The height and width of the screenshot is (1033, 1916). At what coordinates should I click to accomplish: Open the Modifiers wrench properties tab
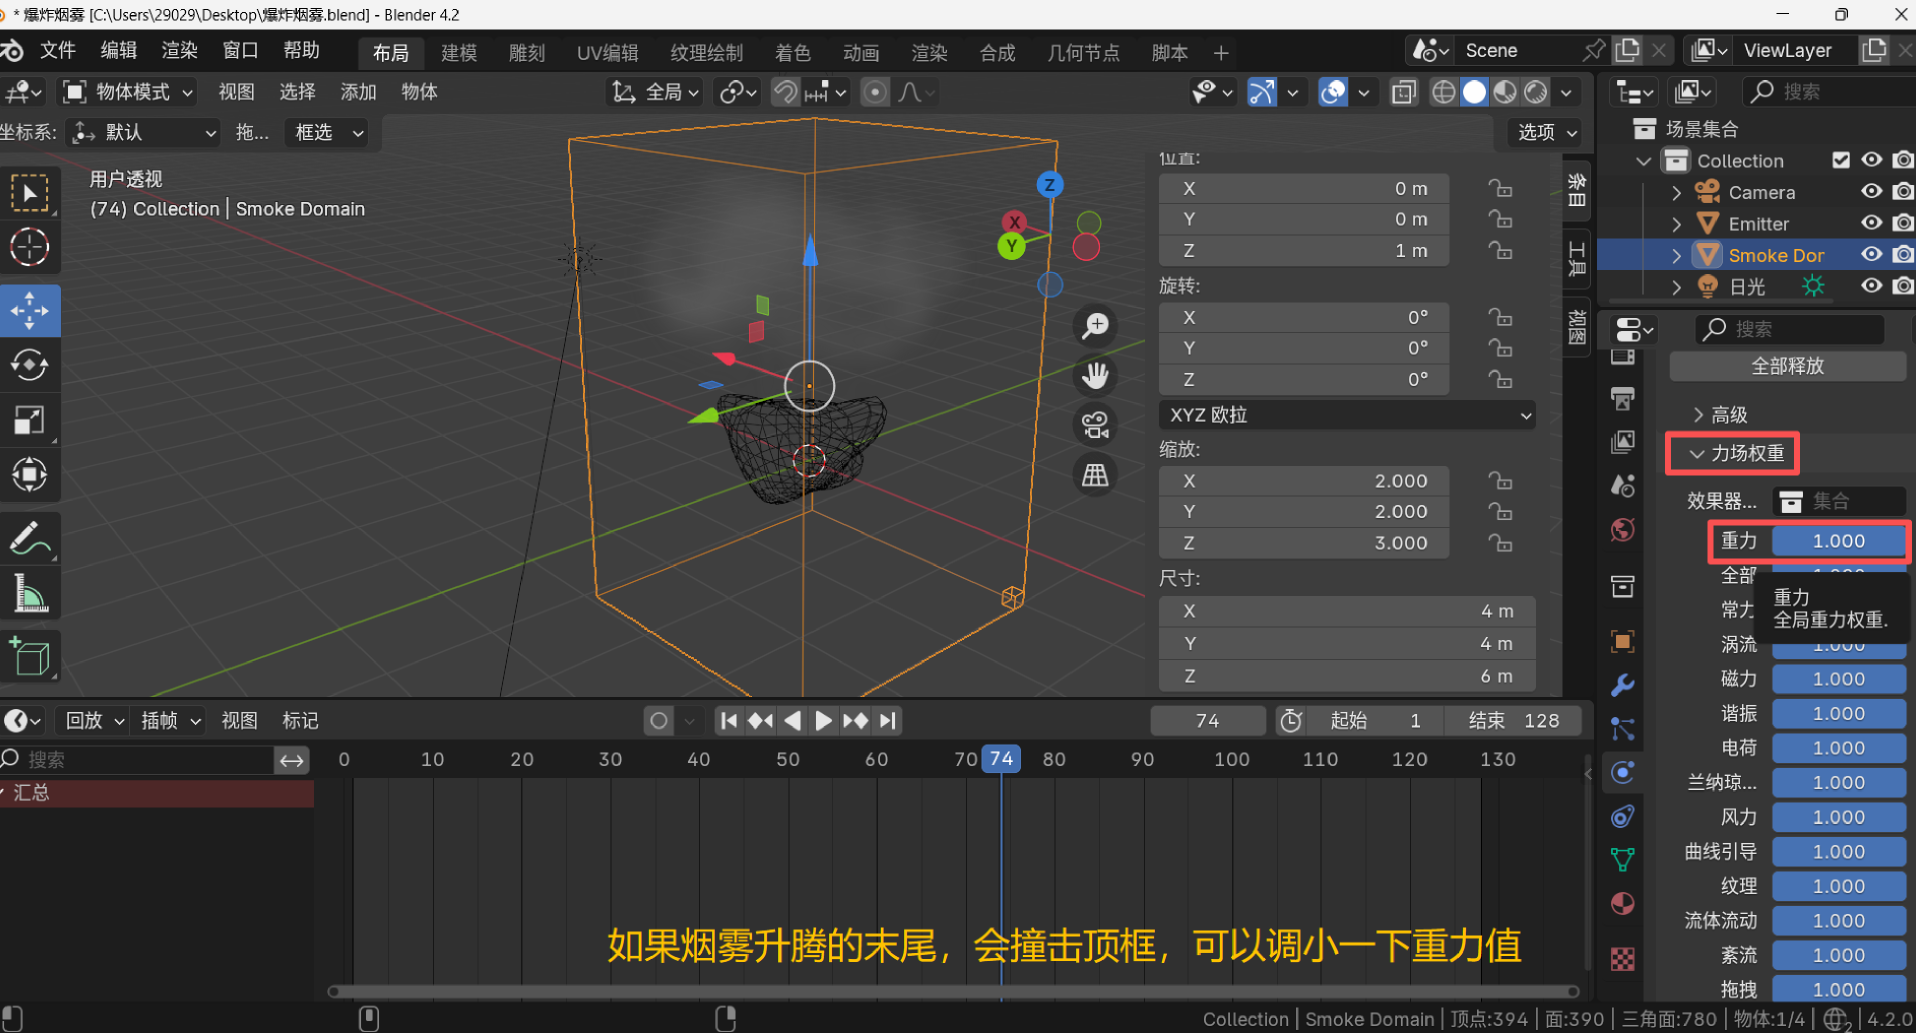[x=1623, y=685]
